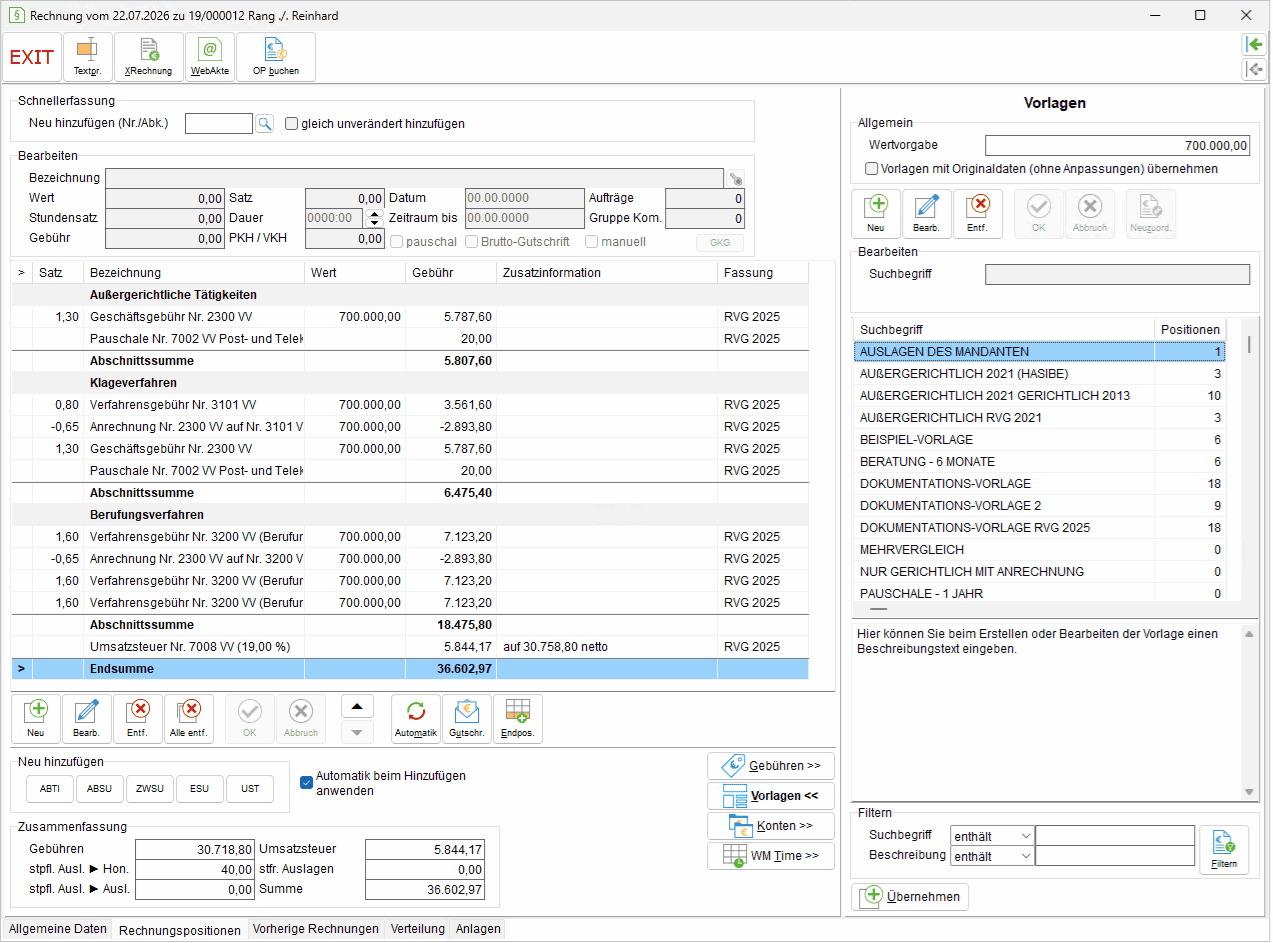This screenshot has width=1273, height=943.
Task: Create a new template in Vorlagen panel
Action: point(876,214)
